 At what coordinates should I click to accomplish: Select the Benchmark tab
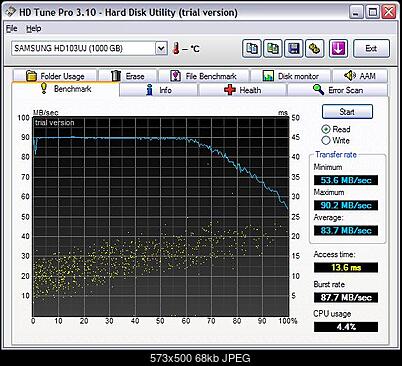(65, 89)
